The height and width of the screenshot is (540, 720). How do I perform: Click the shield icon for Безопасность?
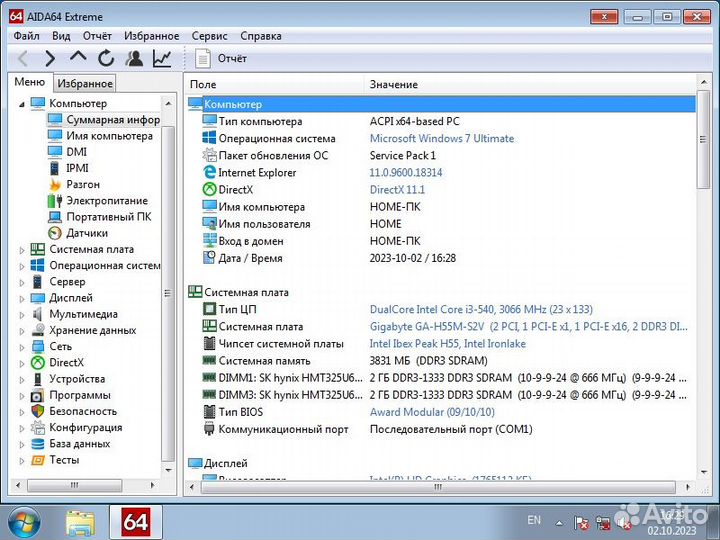click(x=38, y=411)
